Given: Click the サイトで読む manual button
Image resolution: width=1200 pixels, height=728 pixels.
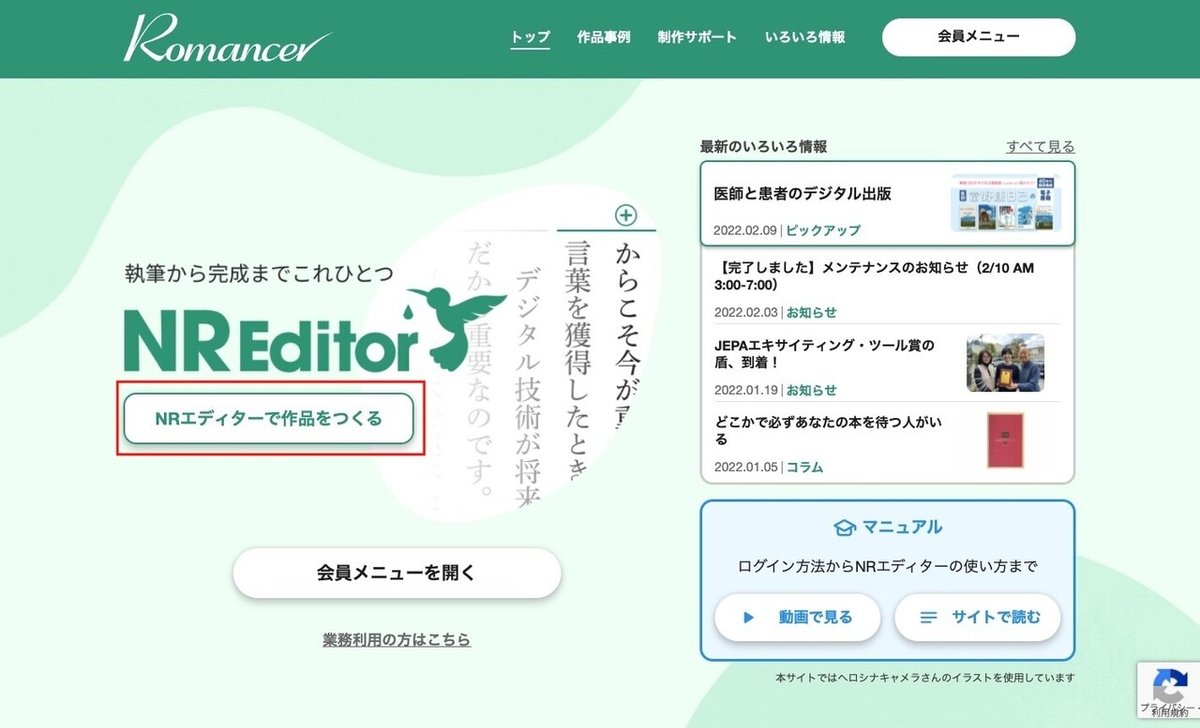Looking at the screenshot, I should [977, 617].
